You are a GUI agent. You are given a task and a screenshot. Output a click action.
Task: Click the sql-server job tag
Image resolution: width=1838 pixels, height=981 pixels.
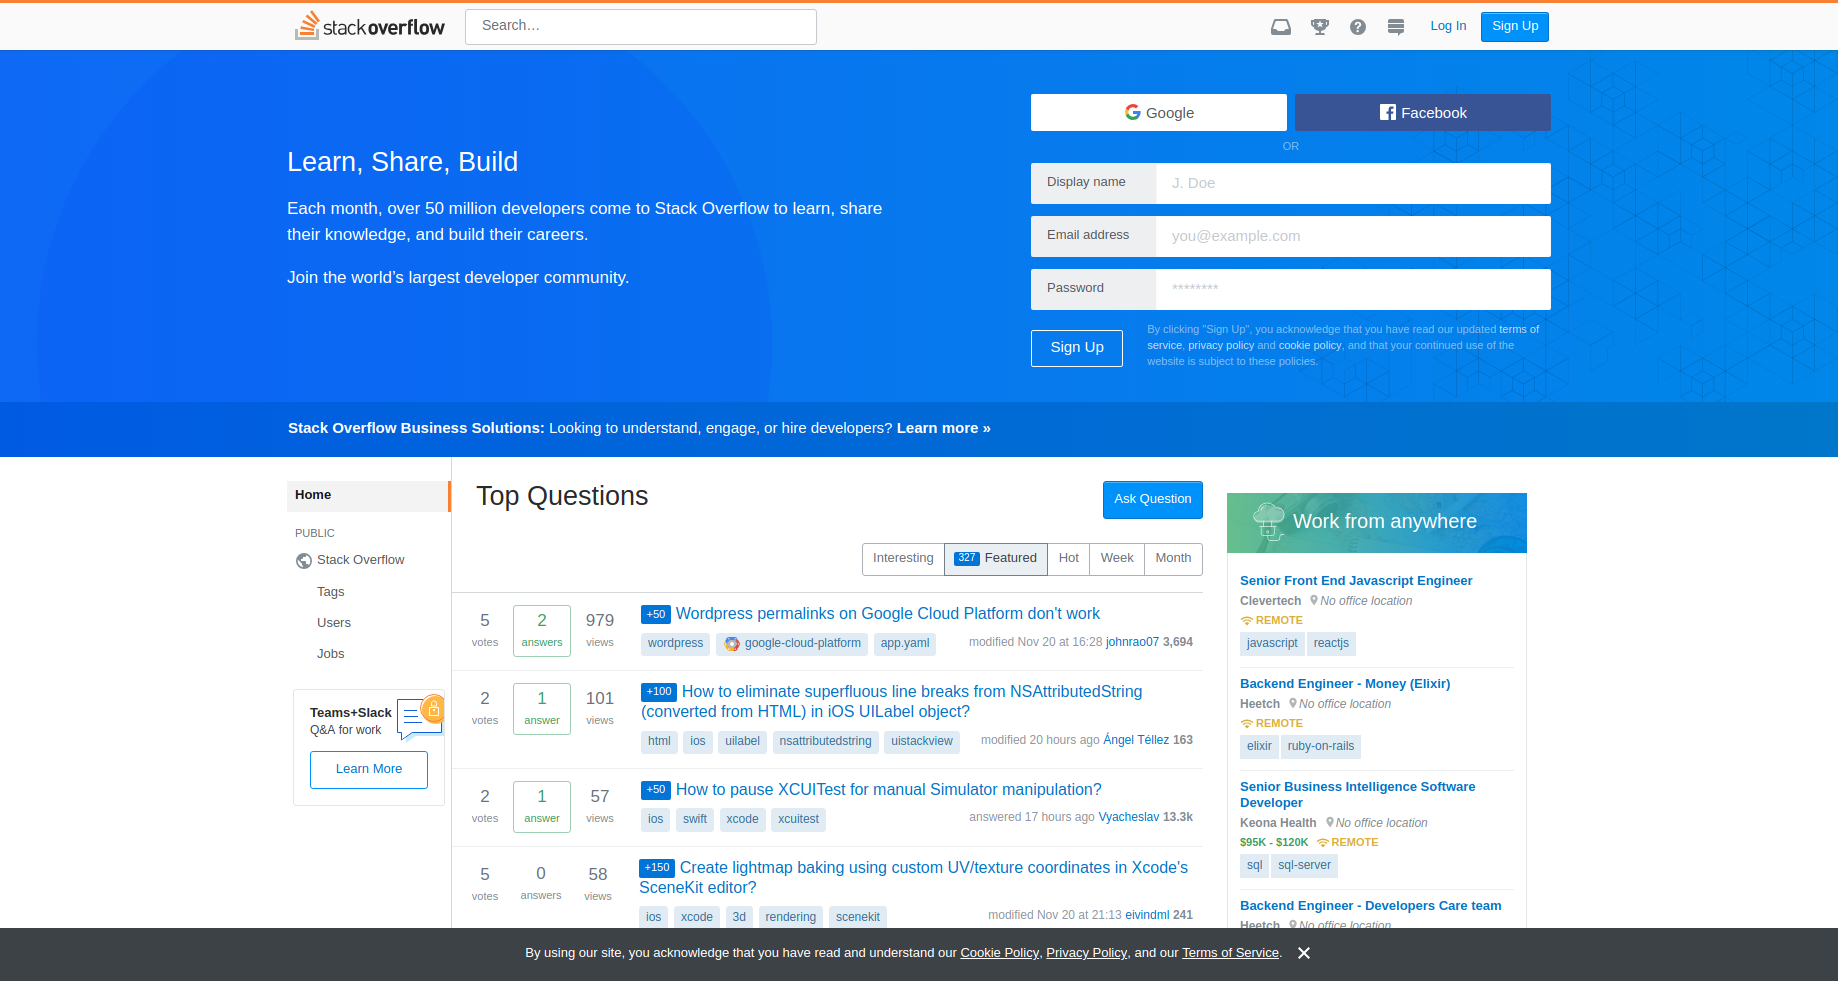point(1304,866)
